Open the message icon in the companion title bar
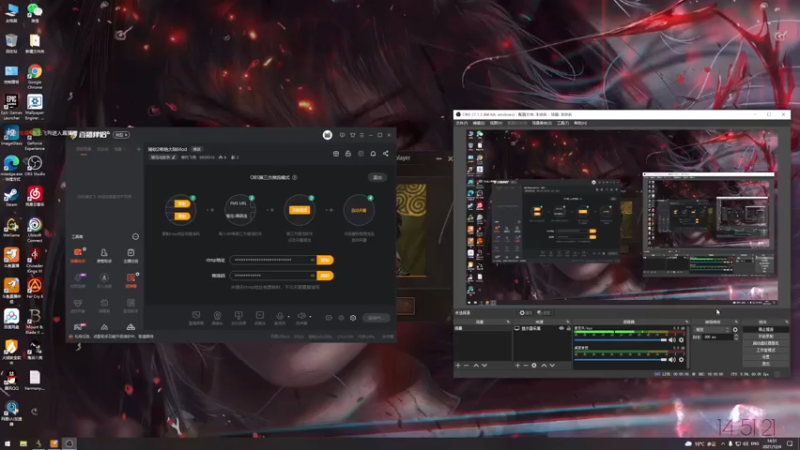This screenshot has height=450, width=800. pos(342,135)
